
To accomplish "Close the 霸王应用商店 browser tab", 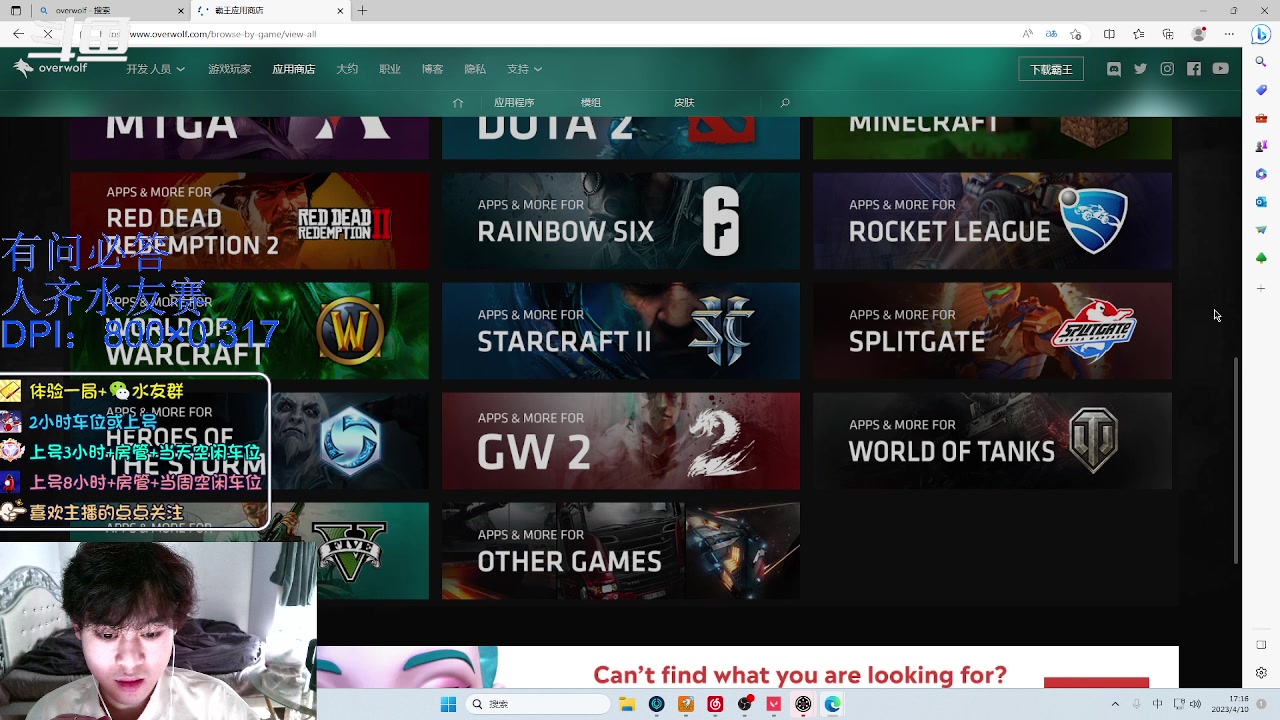I will (340, 11).
